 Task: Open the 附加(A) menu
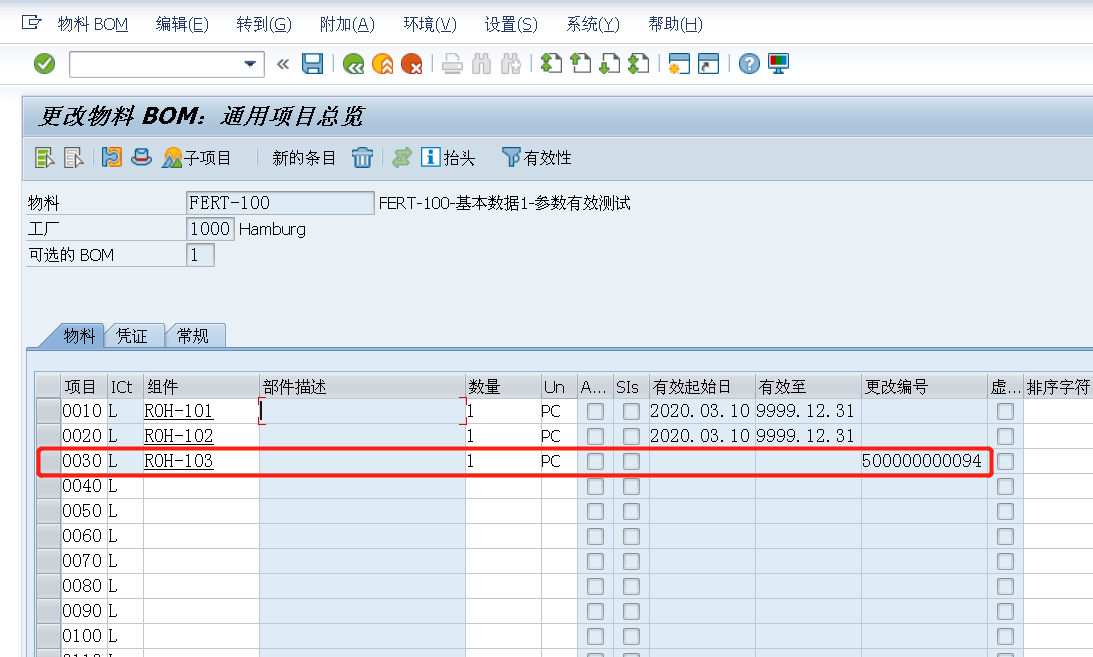347,24
